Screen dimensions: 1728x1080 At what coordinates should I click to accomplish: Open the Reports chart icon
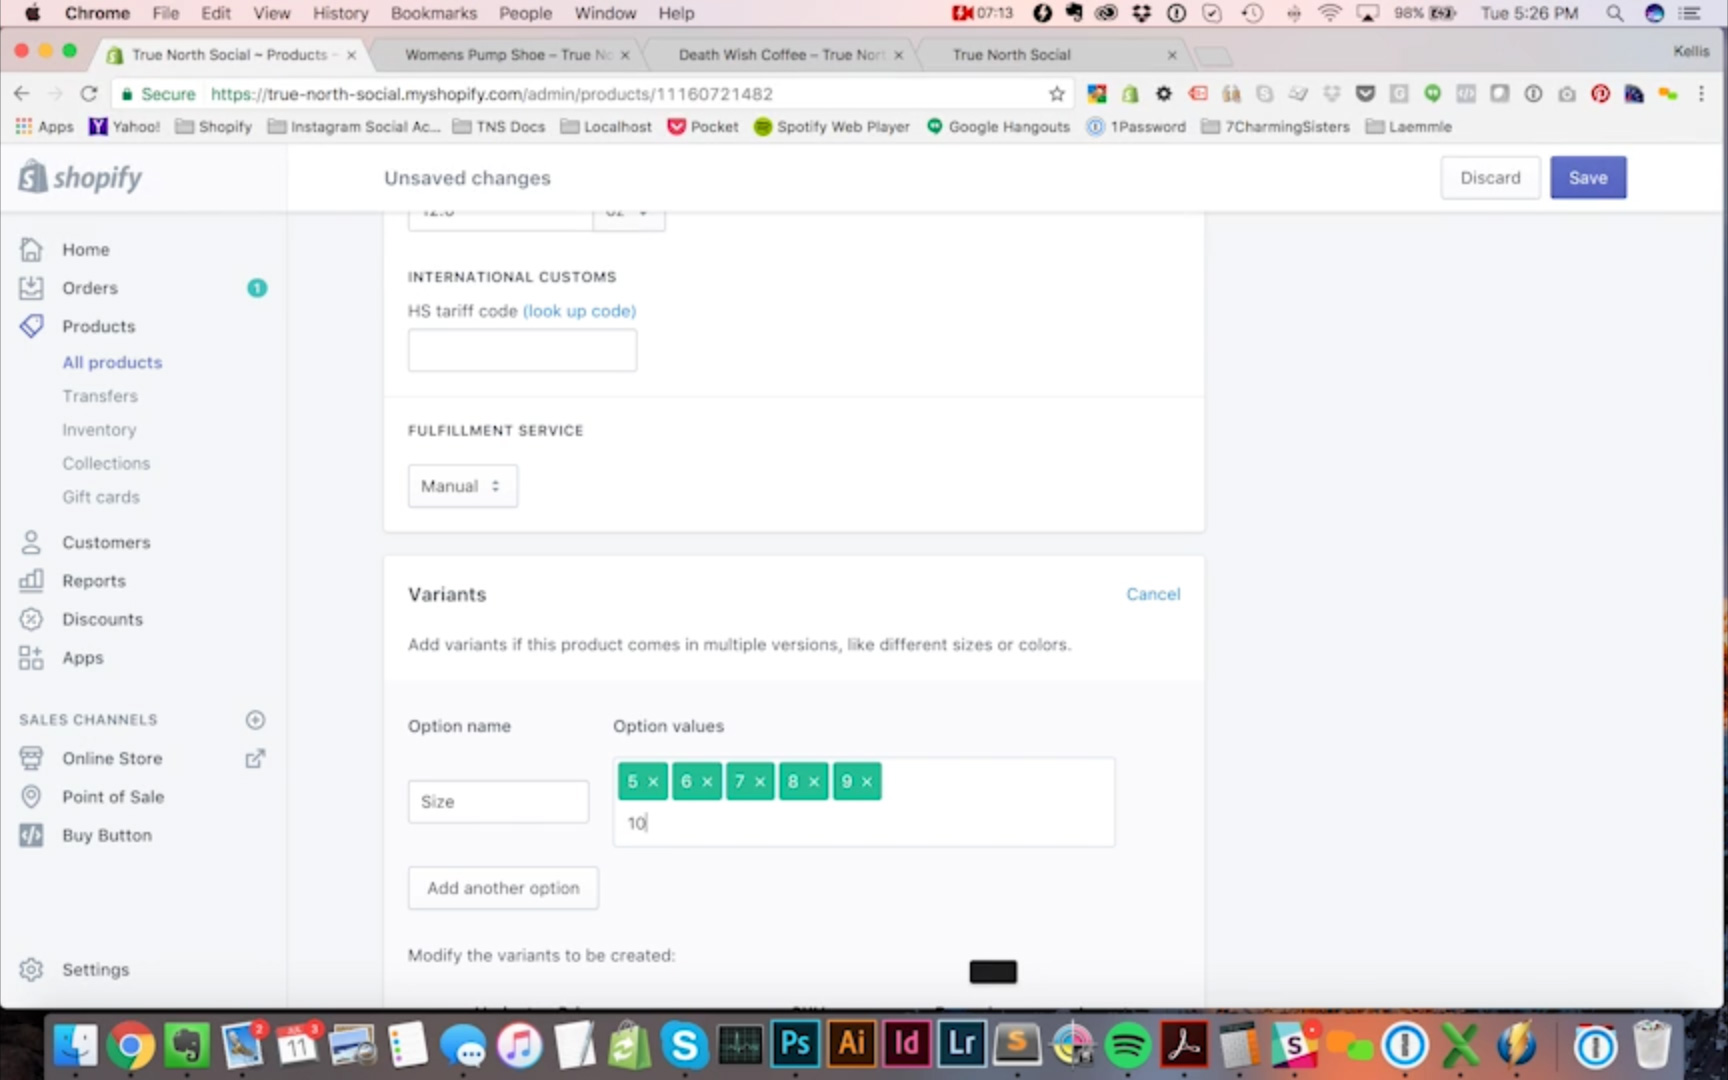[31, 580]
